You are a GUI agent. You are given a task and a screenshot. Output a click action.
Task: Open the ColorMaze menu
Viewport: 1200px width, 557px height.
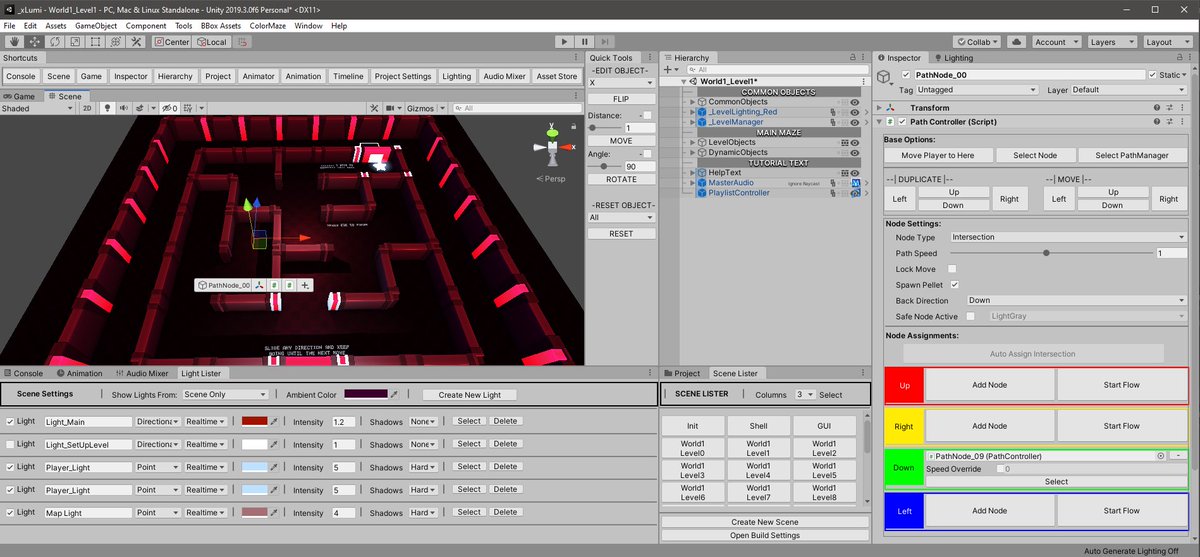pyautogui.click(x=267, y=25)
